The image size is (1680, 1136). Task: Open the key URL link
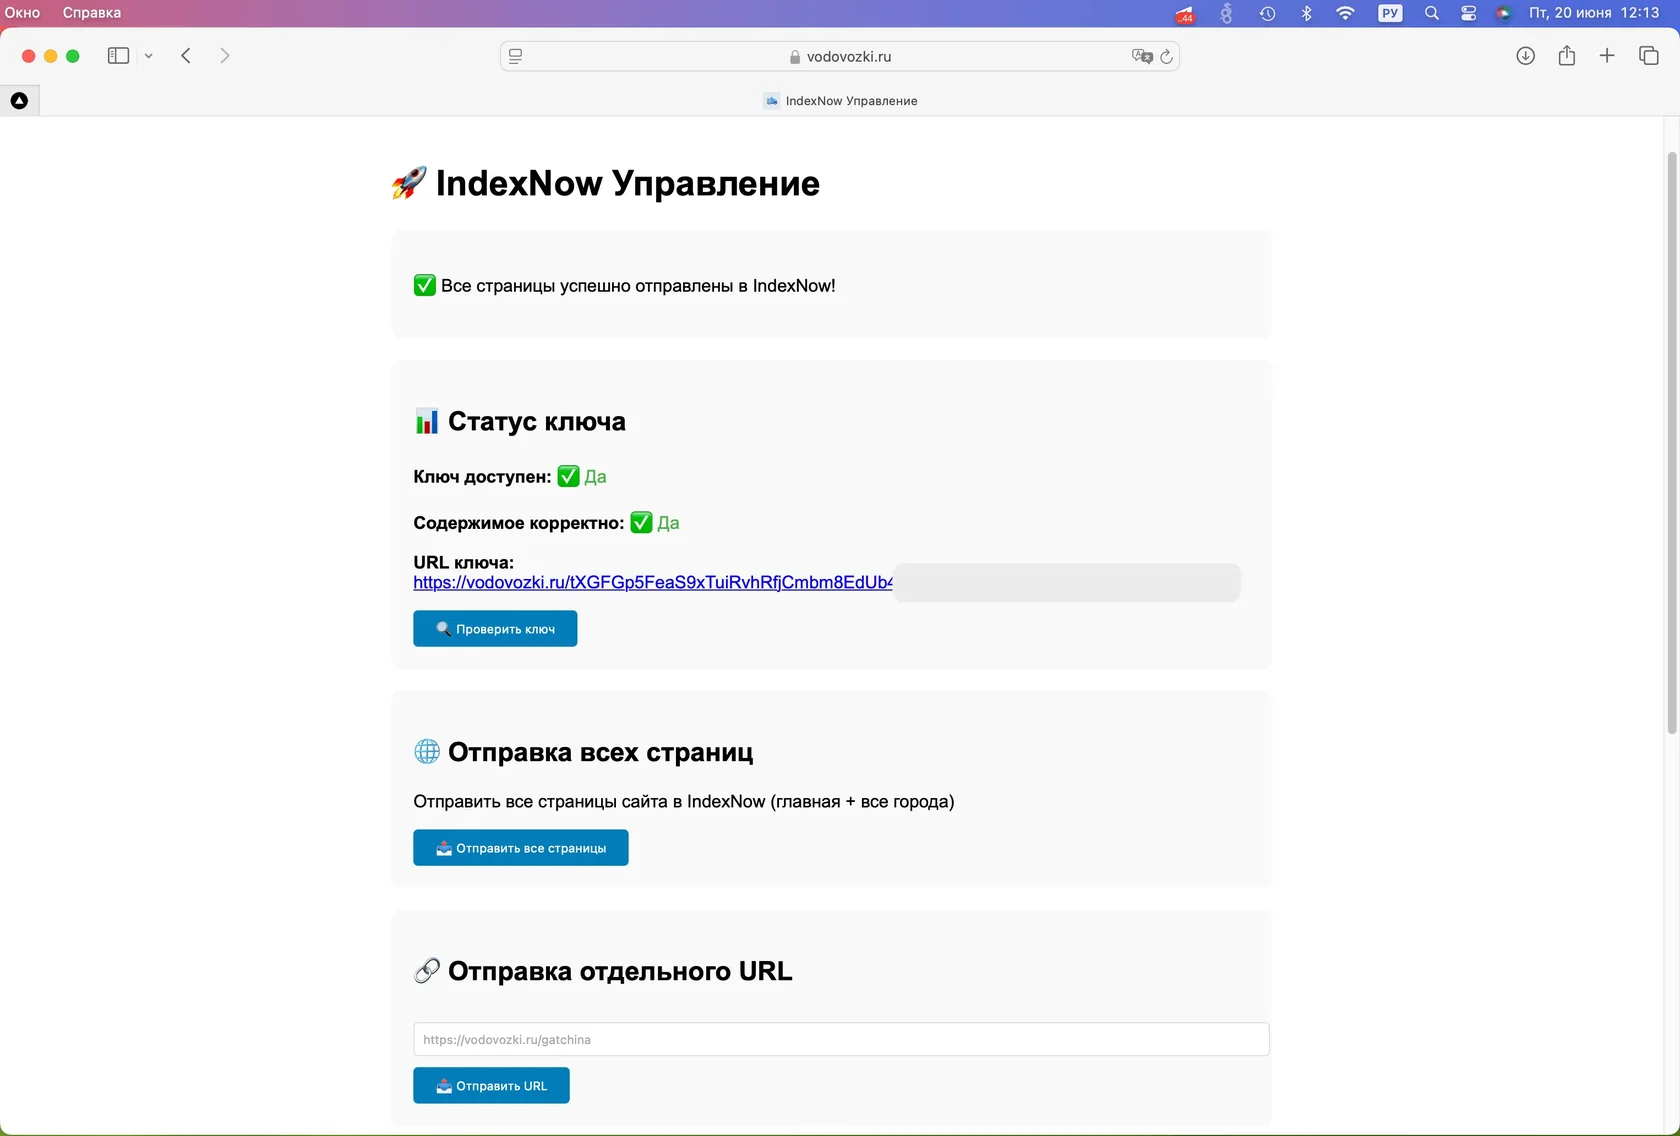(x=651, y=583)
